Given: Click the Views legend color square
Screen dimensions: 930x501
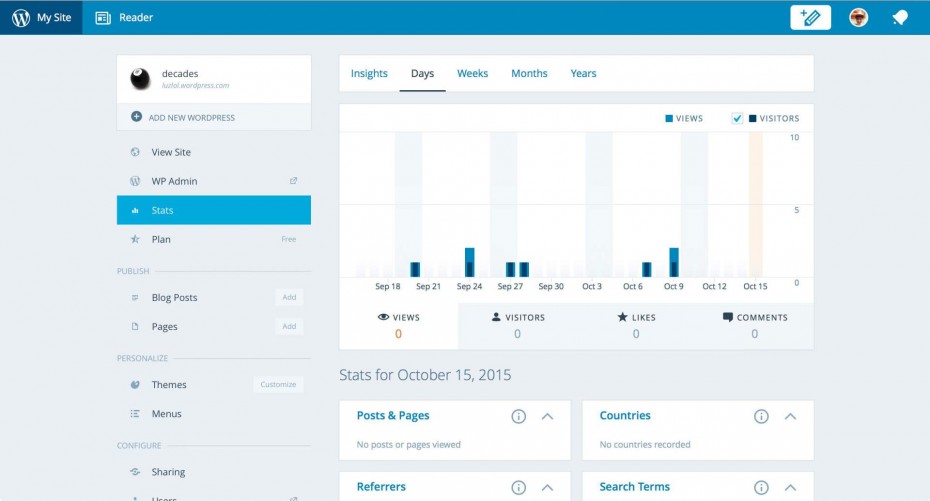Looking at the screenshot, I should [669, 119].
